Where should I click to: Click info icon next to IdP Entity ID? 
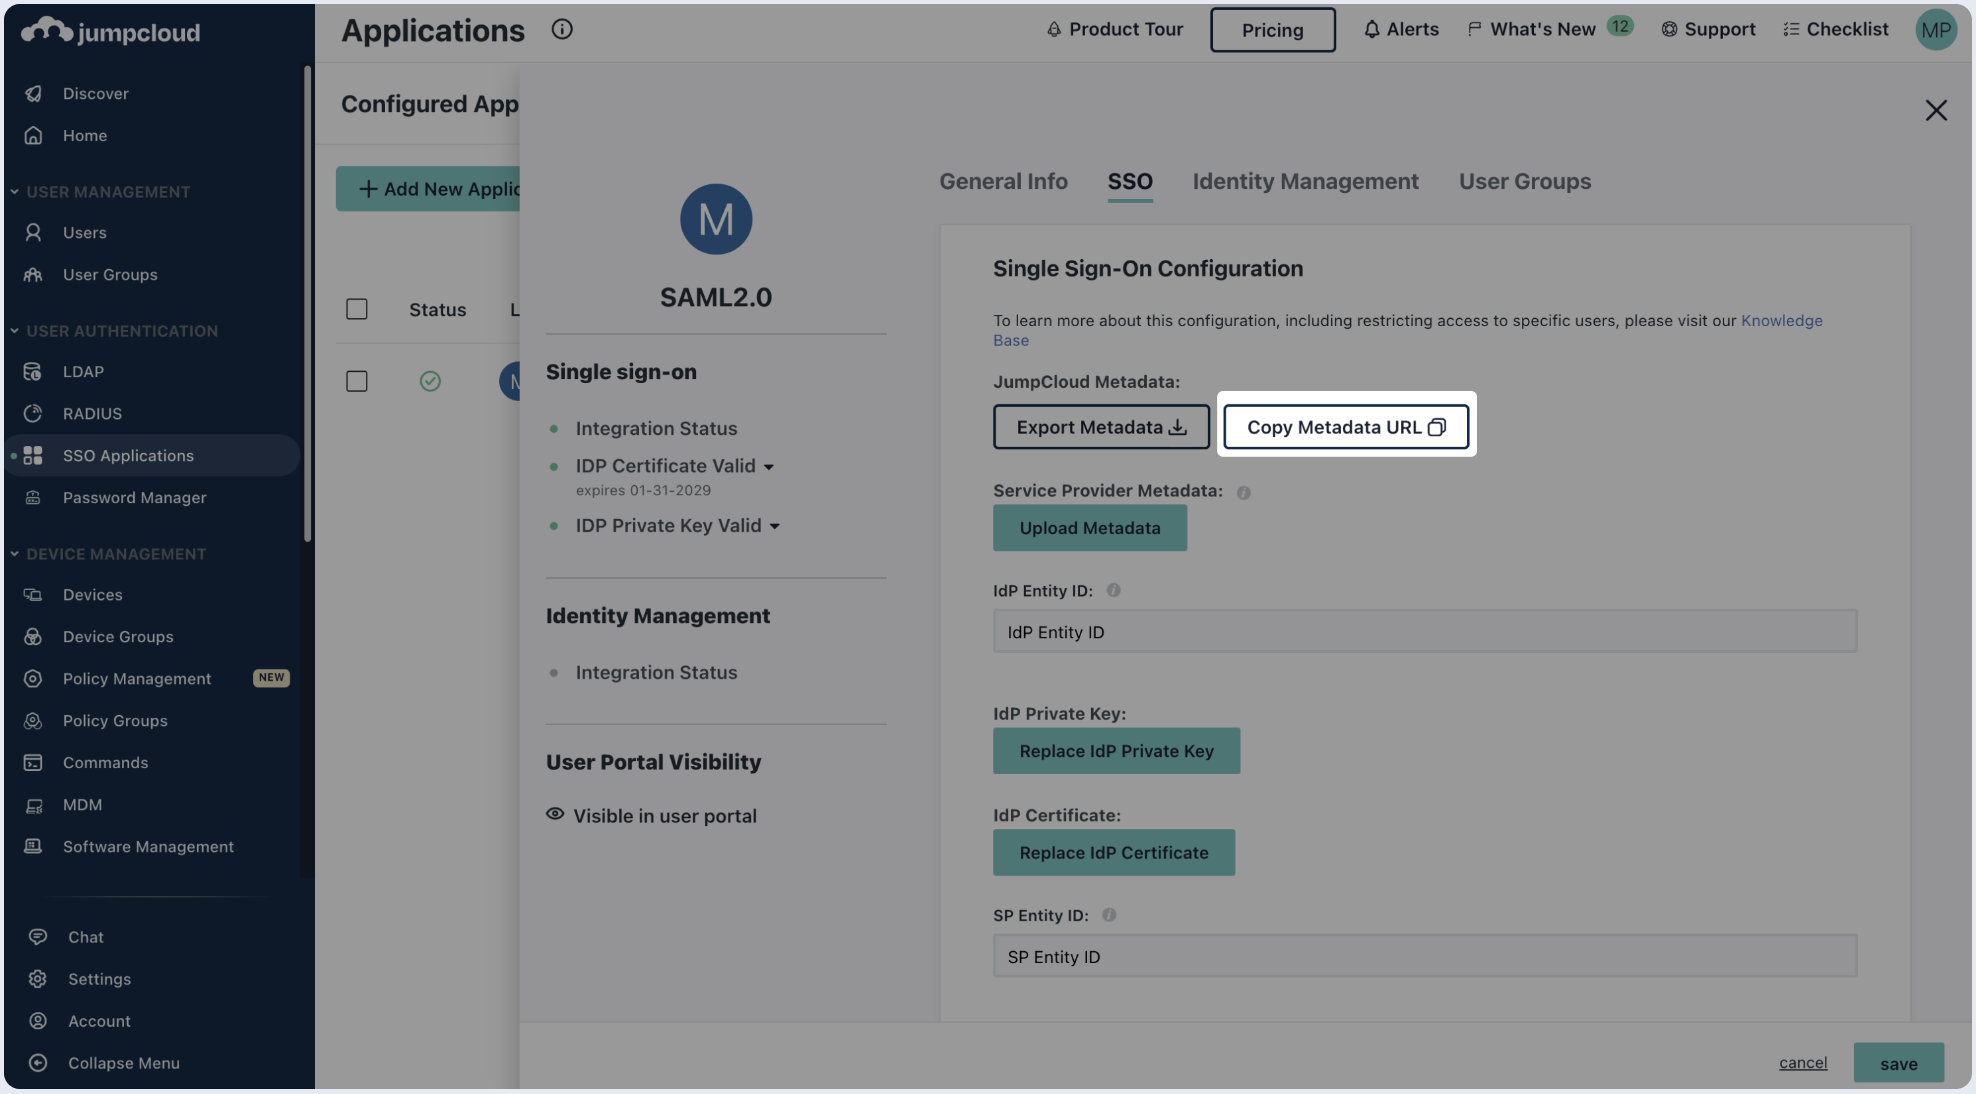pos(1113,590)
